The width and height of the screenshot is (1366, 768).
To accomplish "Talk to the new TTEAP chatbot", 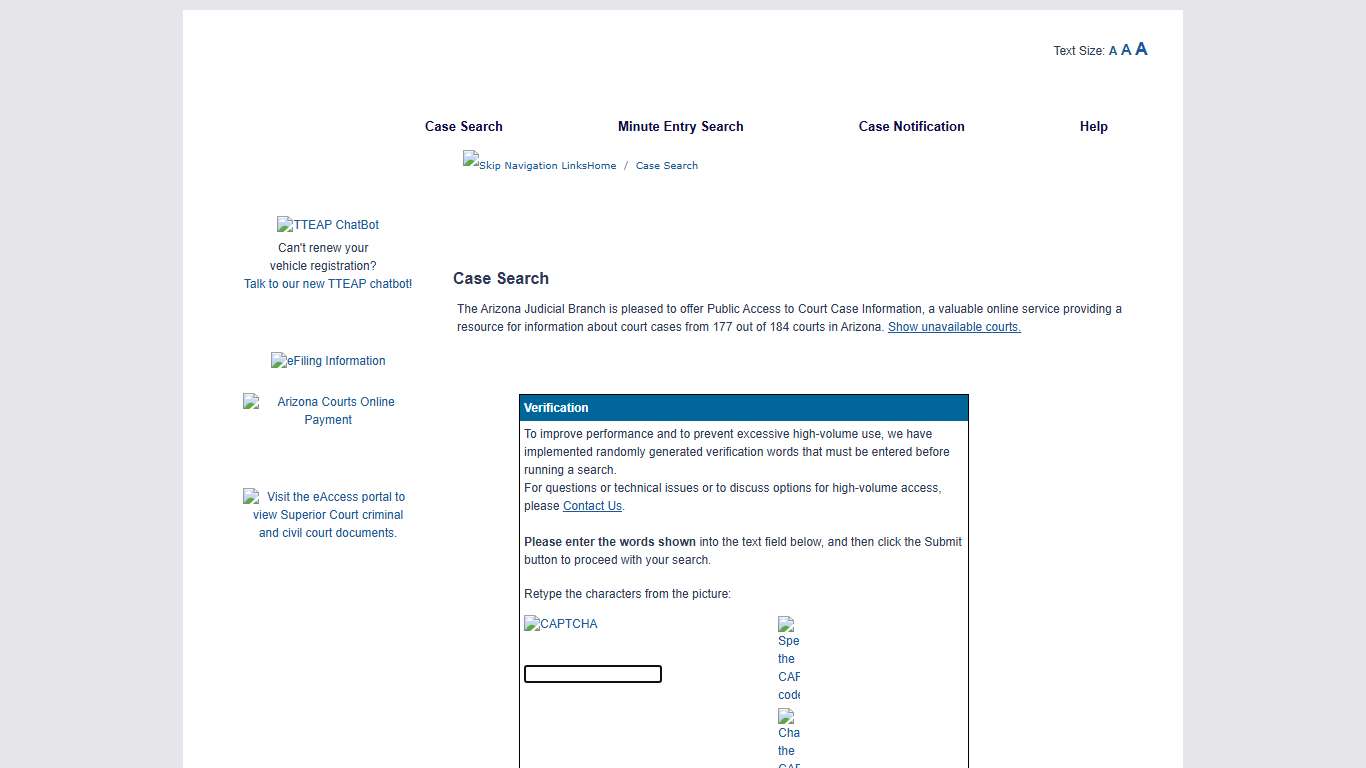I will coord(328,283).
